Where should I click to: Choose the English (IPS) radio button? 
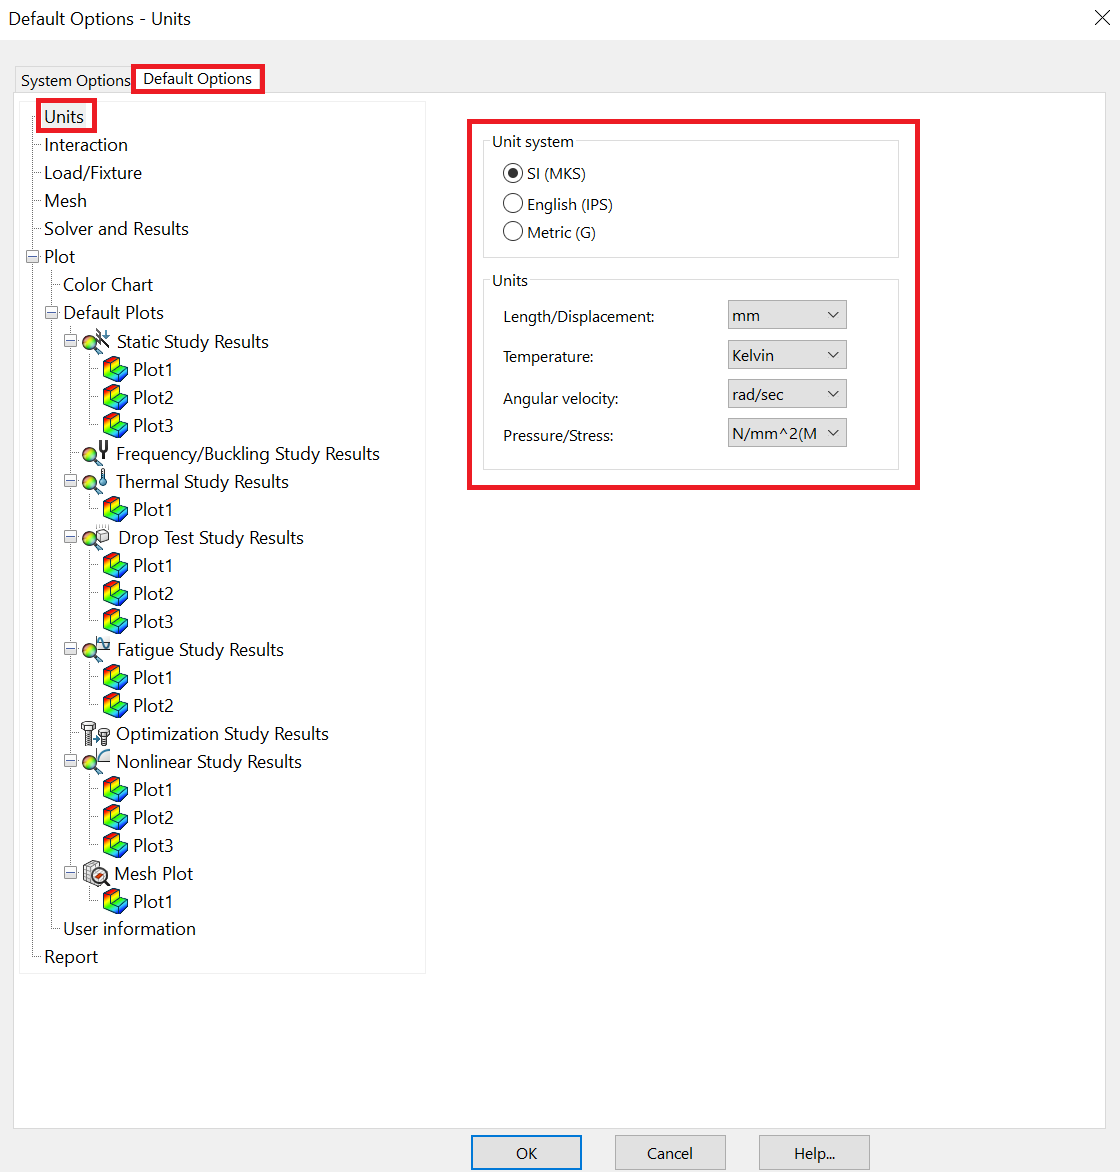(513, 204)
